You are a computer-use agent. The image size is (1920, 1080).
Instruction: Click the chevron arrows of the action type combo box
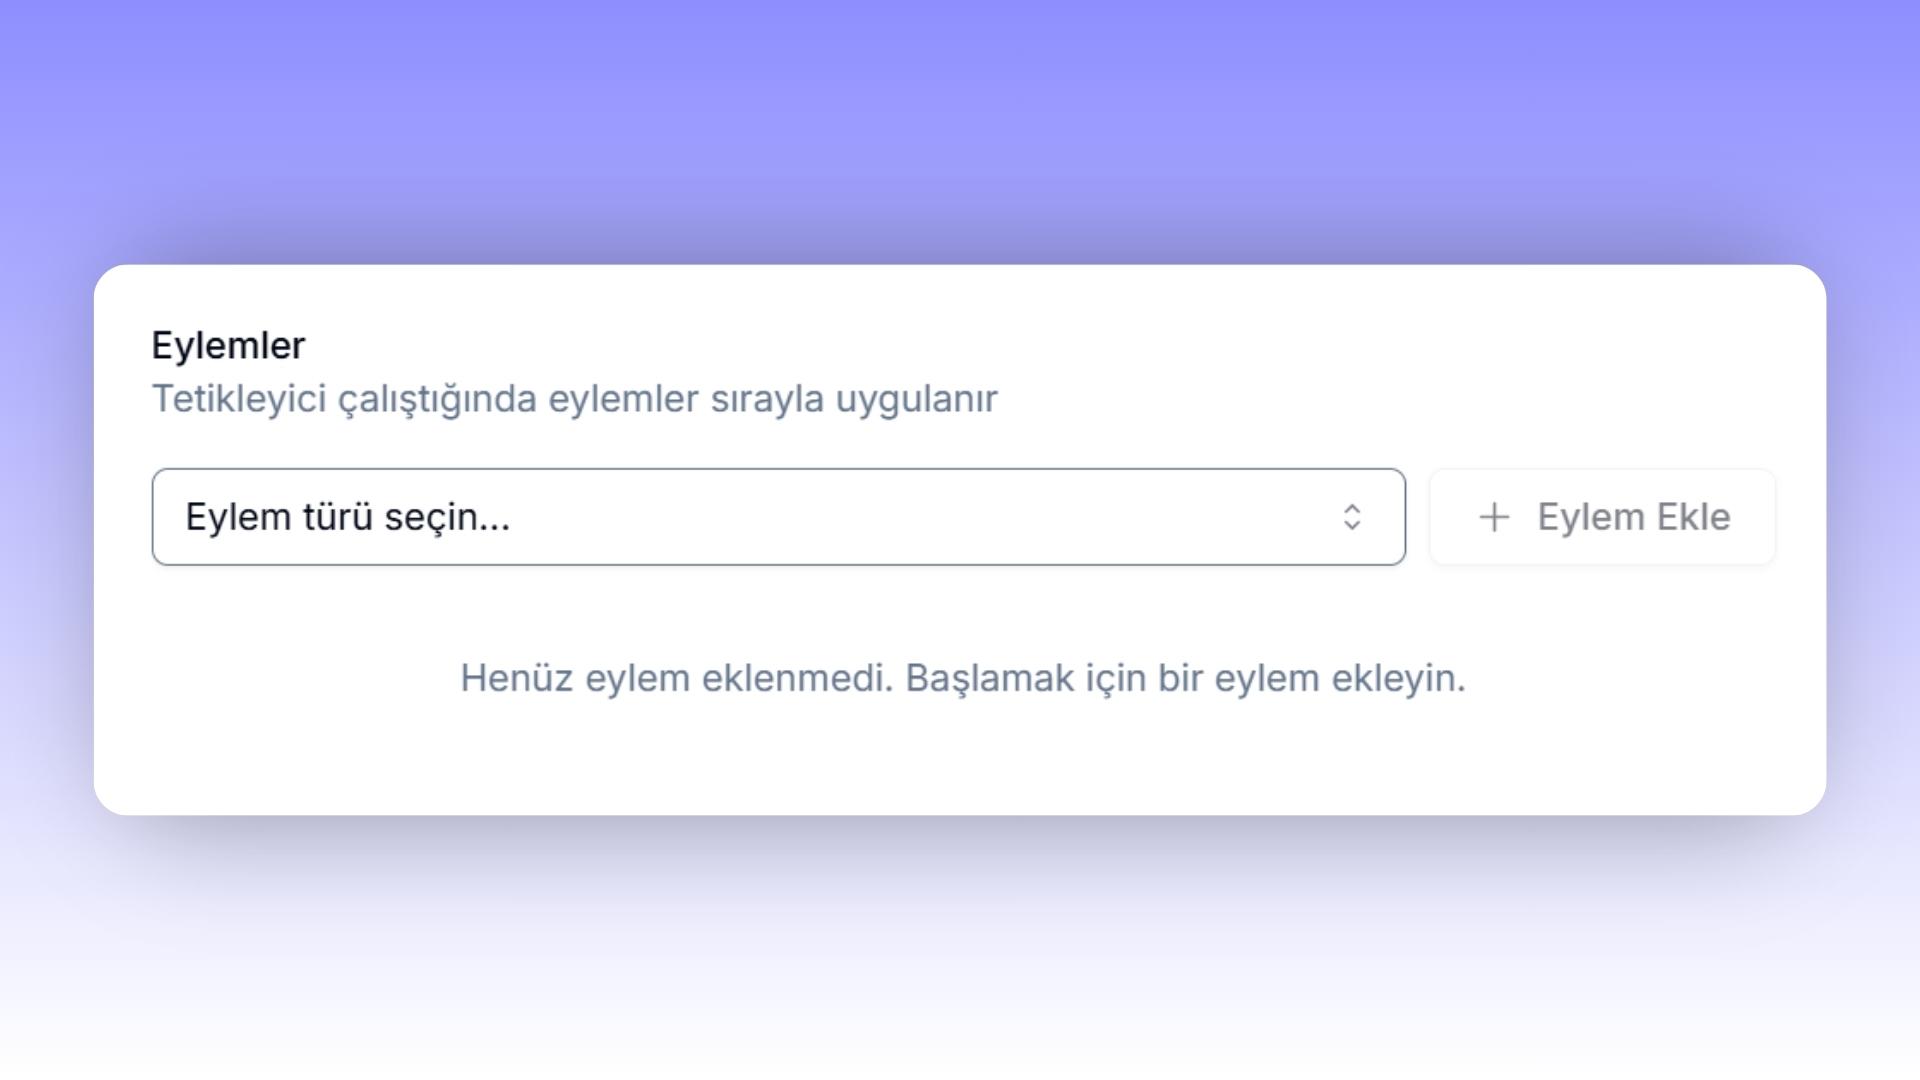coord(1352,517)
